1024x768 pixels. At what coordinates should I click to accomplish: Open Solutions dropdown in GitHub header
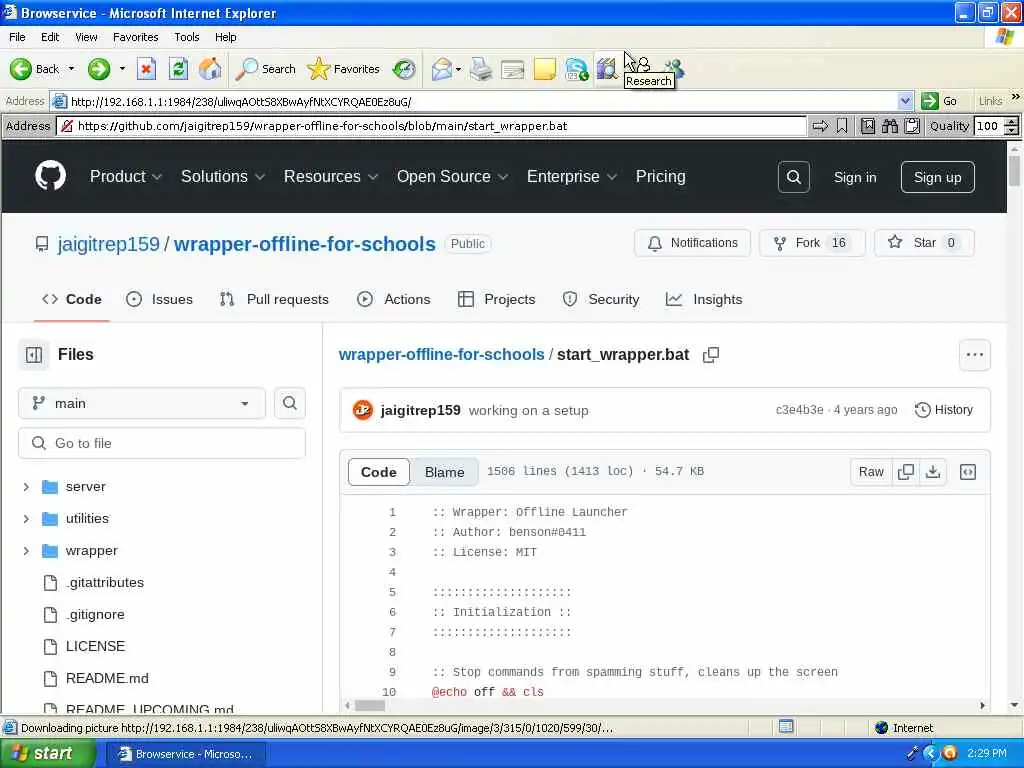223,176
